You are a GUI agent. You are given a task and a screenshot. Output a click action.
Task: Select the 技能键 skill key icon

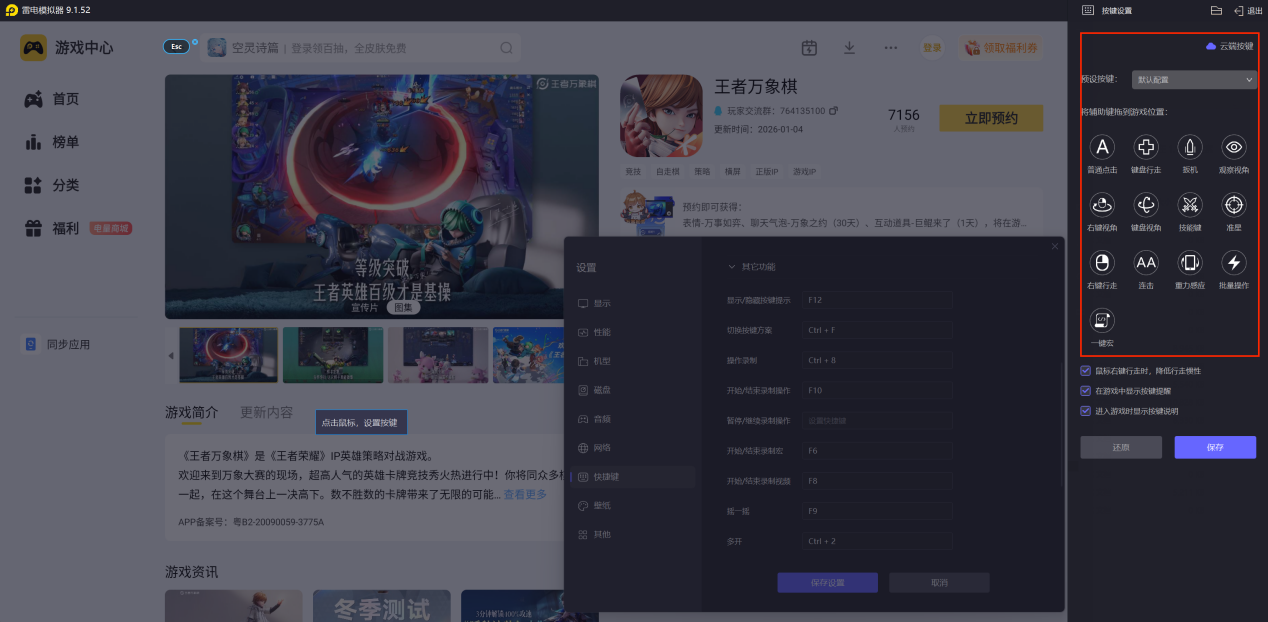click(x=1190, y=205)
